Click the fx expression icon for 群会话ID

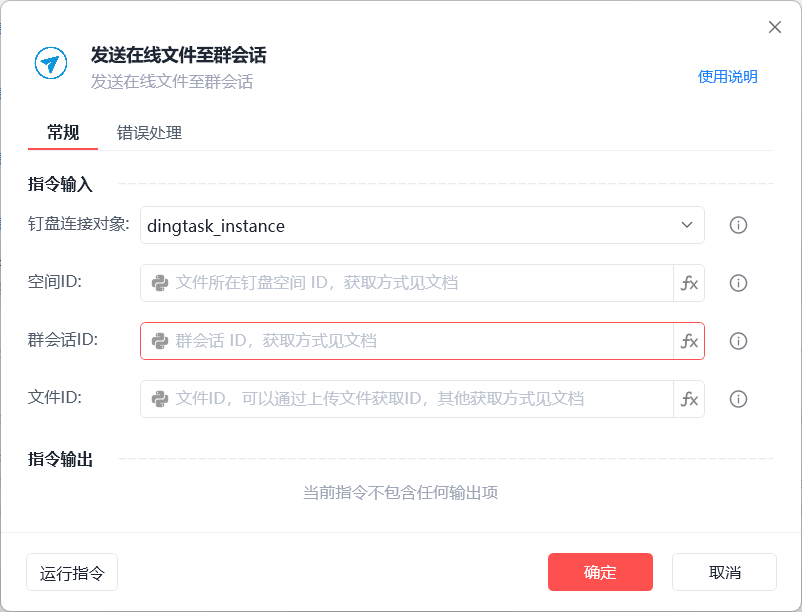point(689,341)
